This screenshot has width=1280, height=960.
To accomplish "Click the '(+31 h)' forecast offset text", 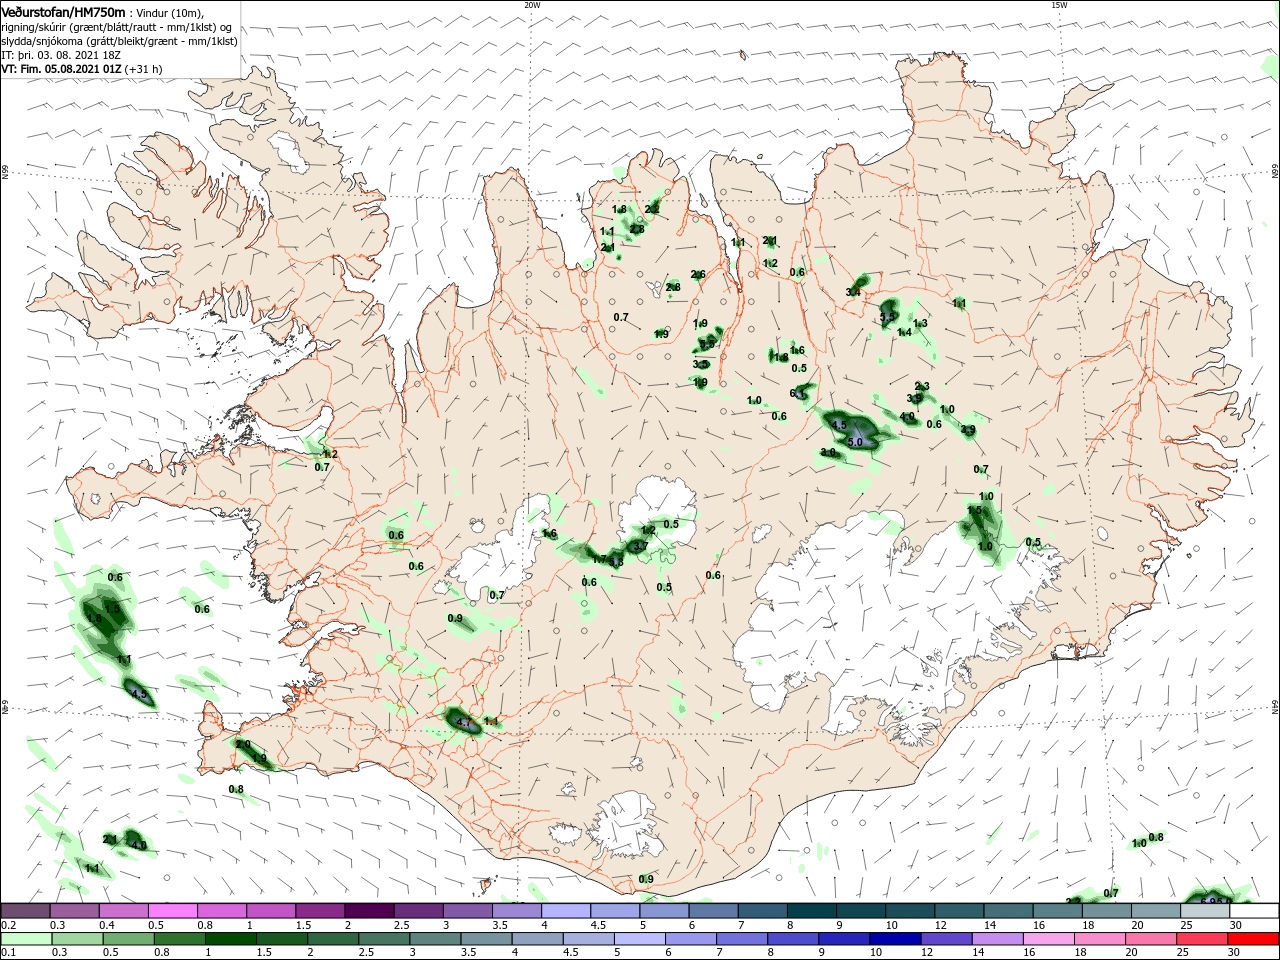I will pos(143,69).
